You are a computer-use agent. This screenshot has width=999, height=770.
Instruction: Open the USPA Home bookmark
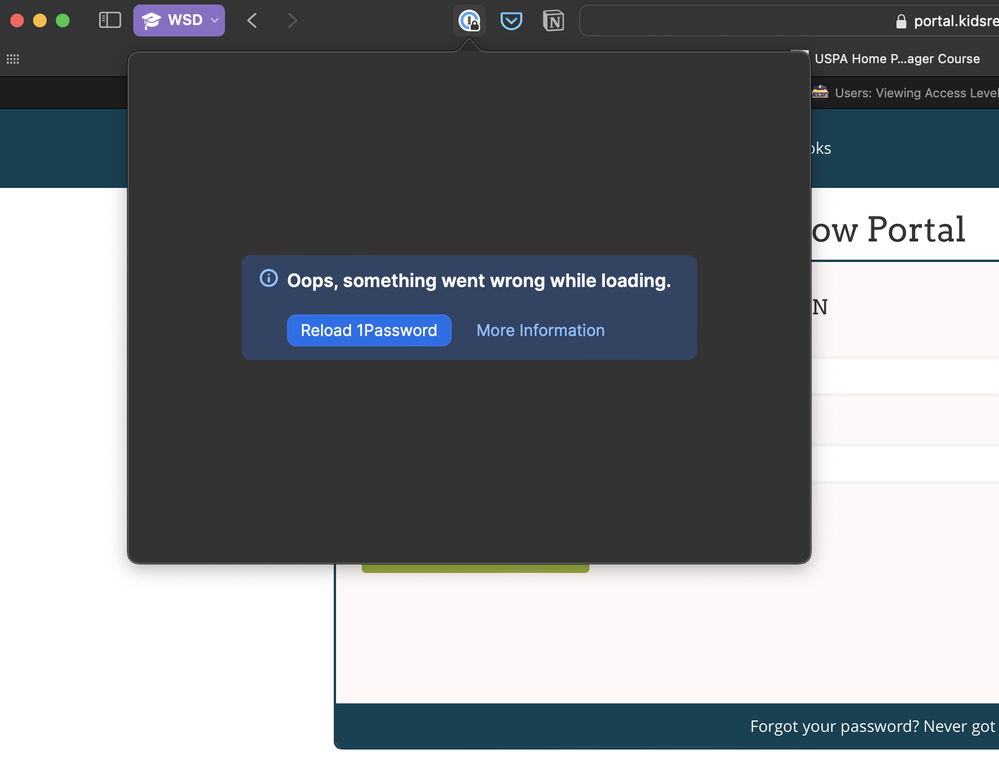click(896, 59)
